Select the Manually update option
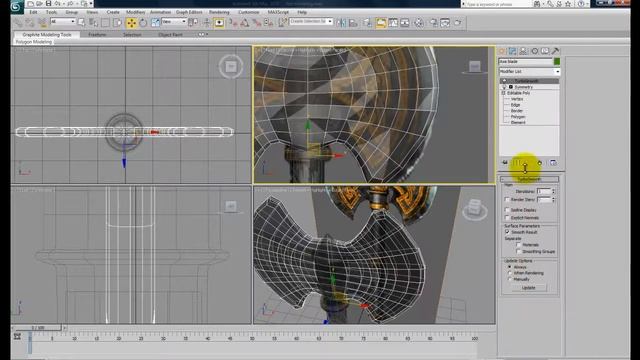Screen dimensions: 640x360 pyautogui.click(x=509, y=279)
